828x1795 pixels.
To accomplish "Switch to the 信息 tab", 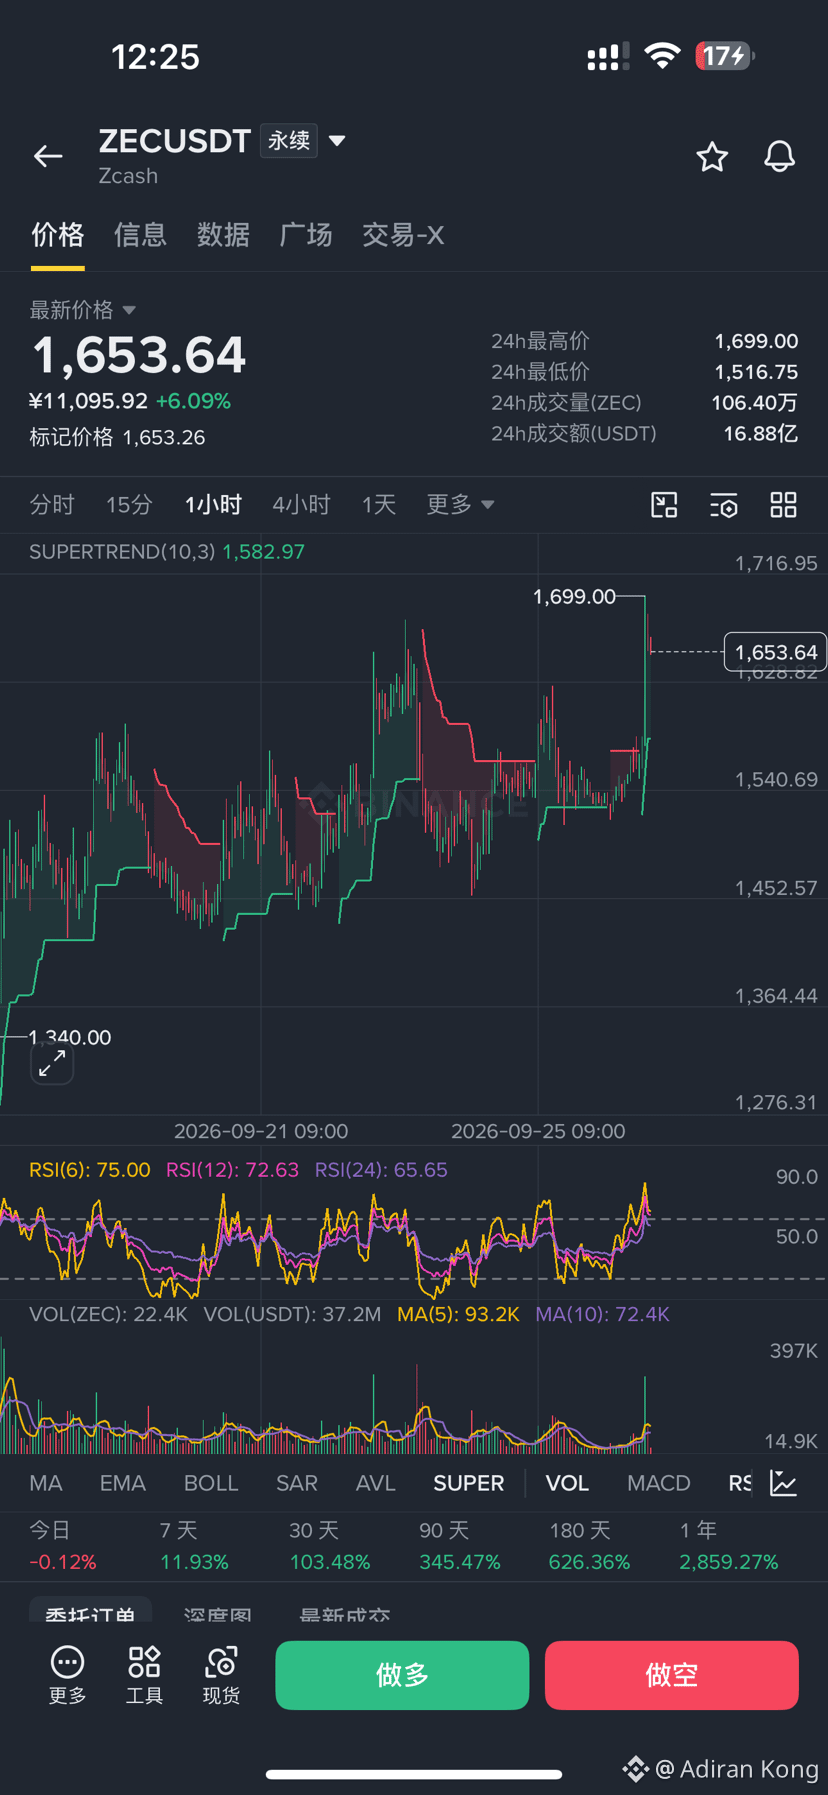I will point(140,235).
